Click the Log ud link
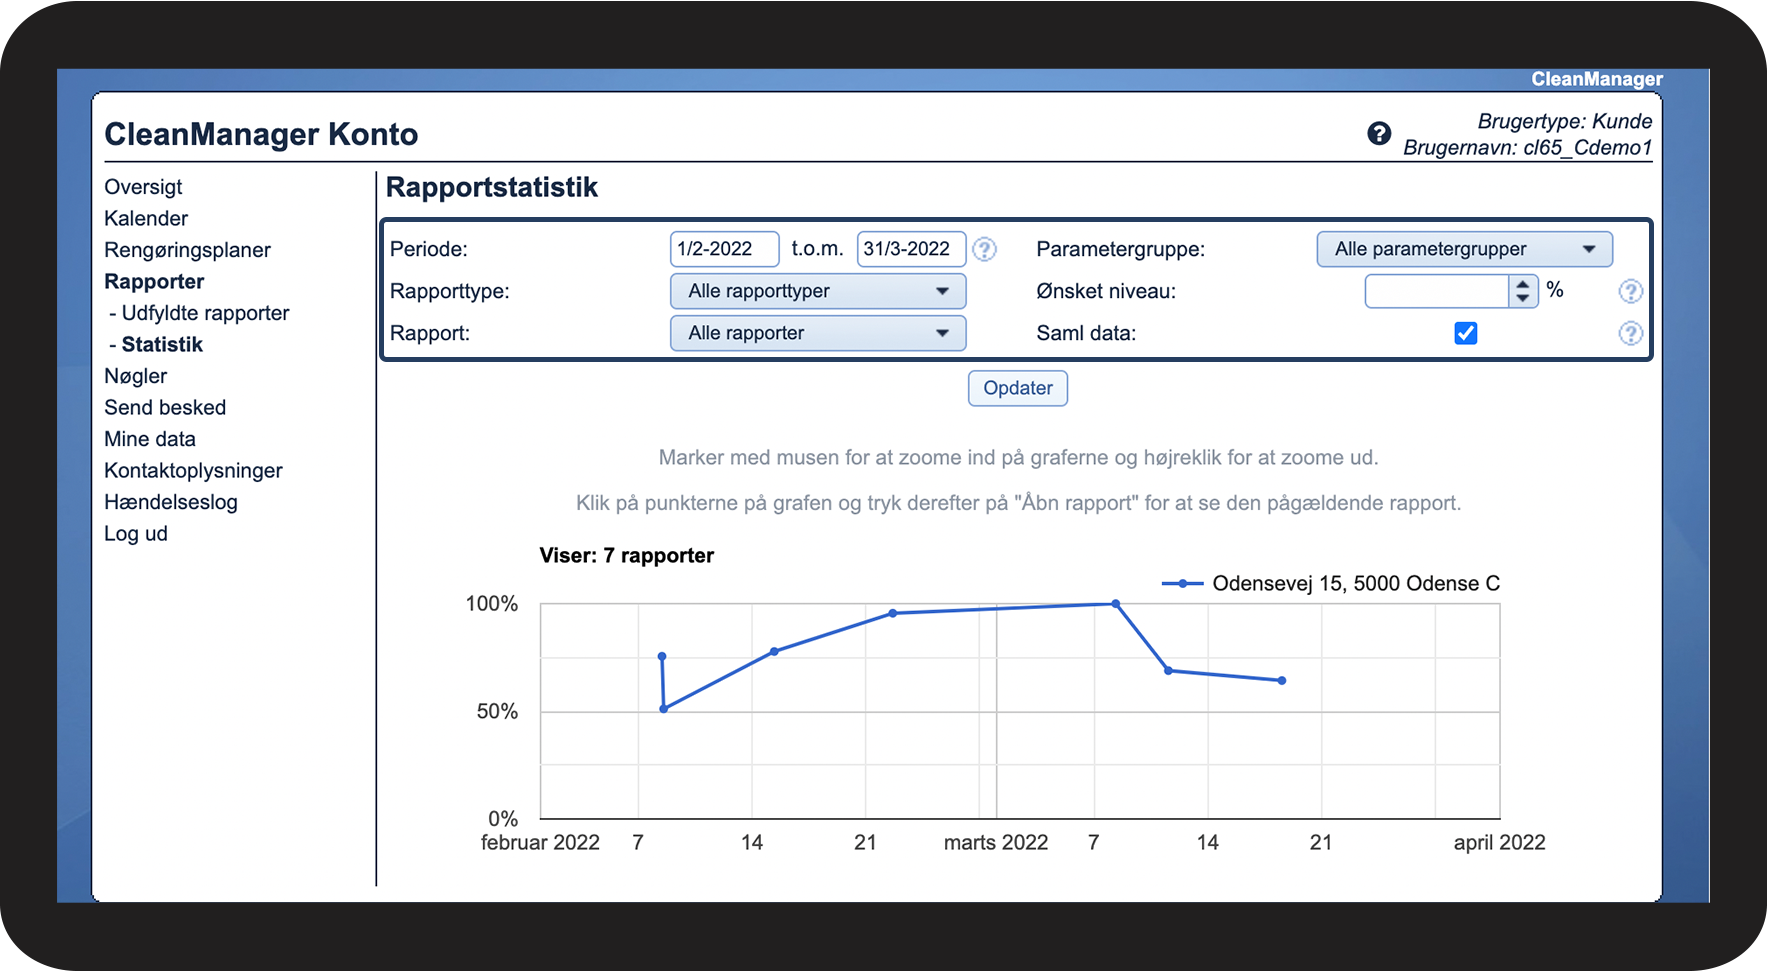 point(136,533)
